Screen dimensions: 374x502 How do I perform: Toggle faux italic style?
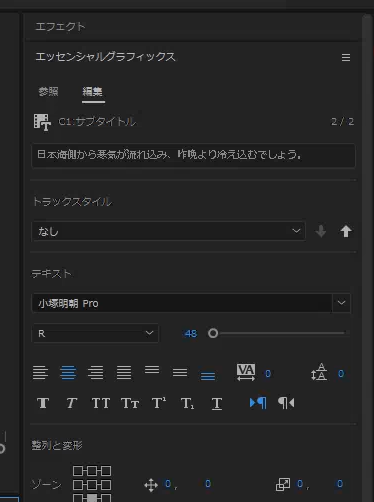pyautogui.click(x=71, y=403)
